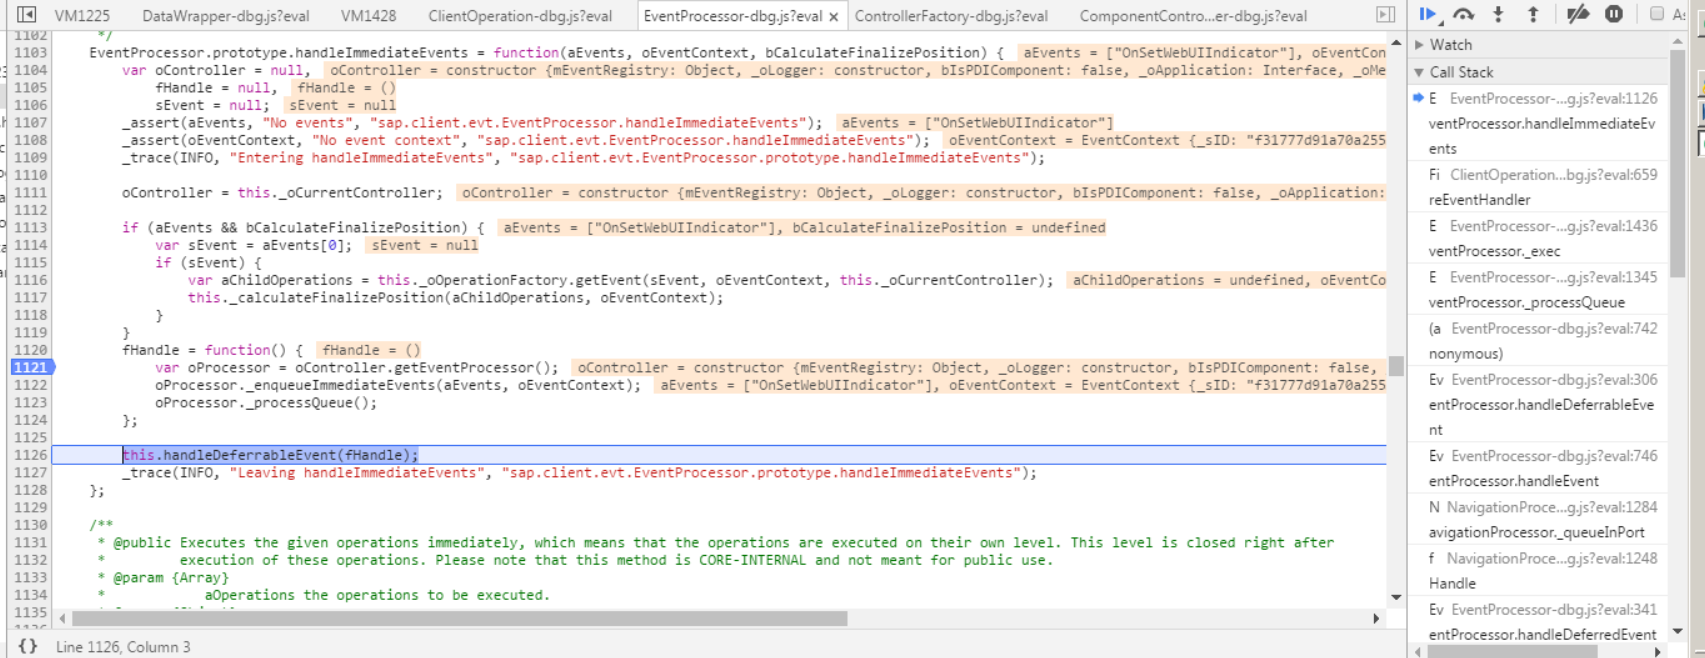Click 'Line 1126, Column 3' status text
Viewport: 1705px width, 658px height.
123,647
